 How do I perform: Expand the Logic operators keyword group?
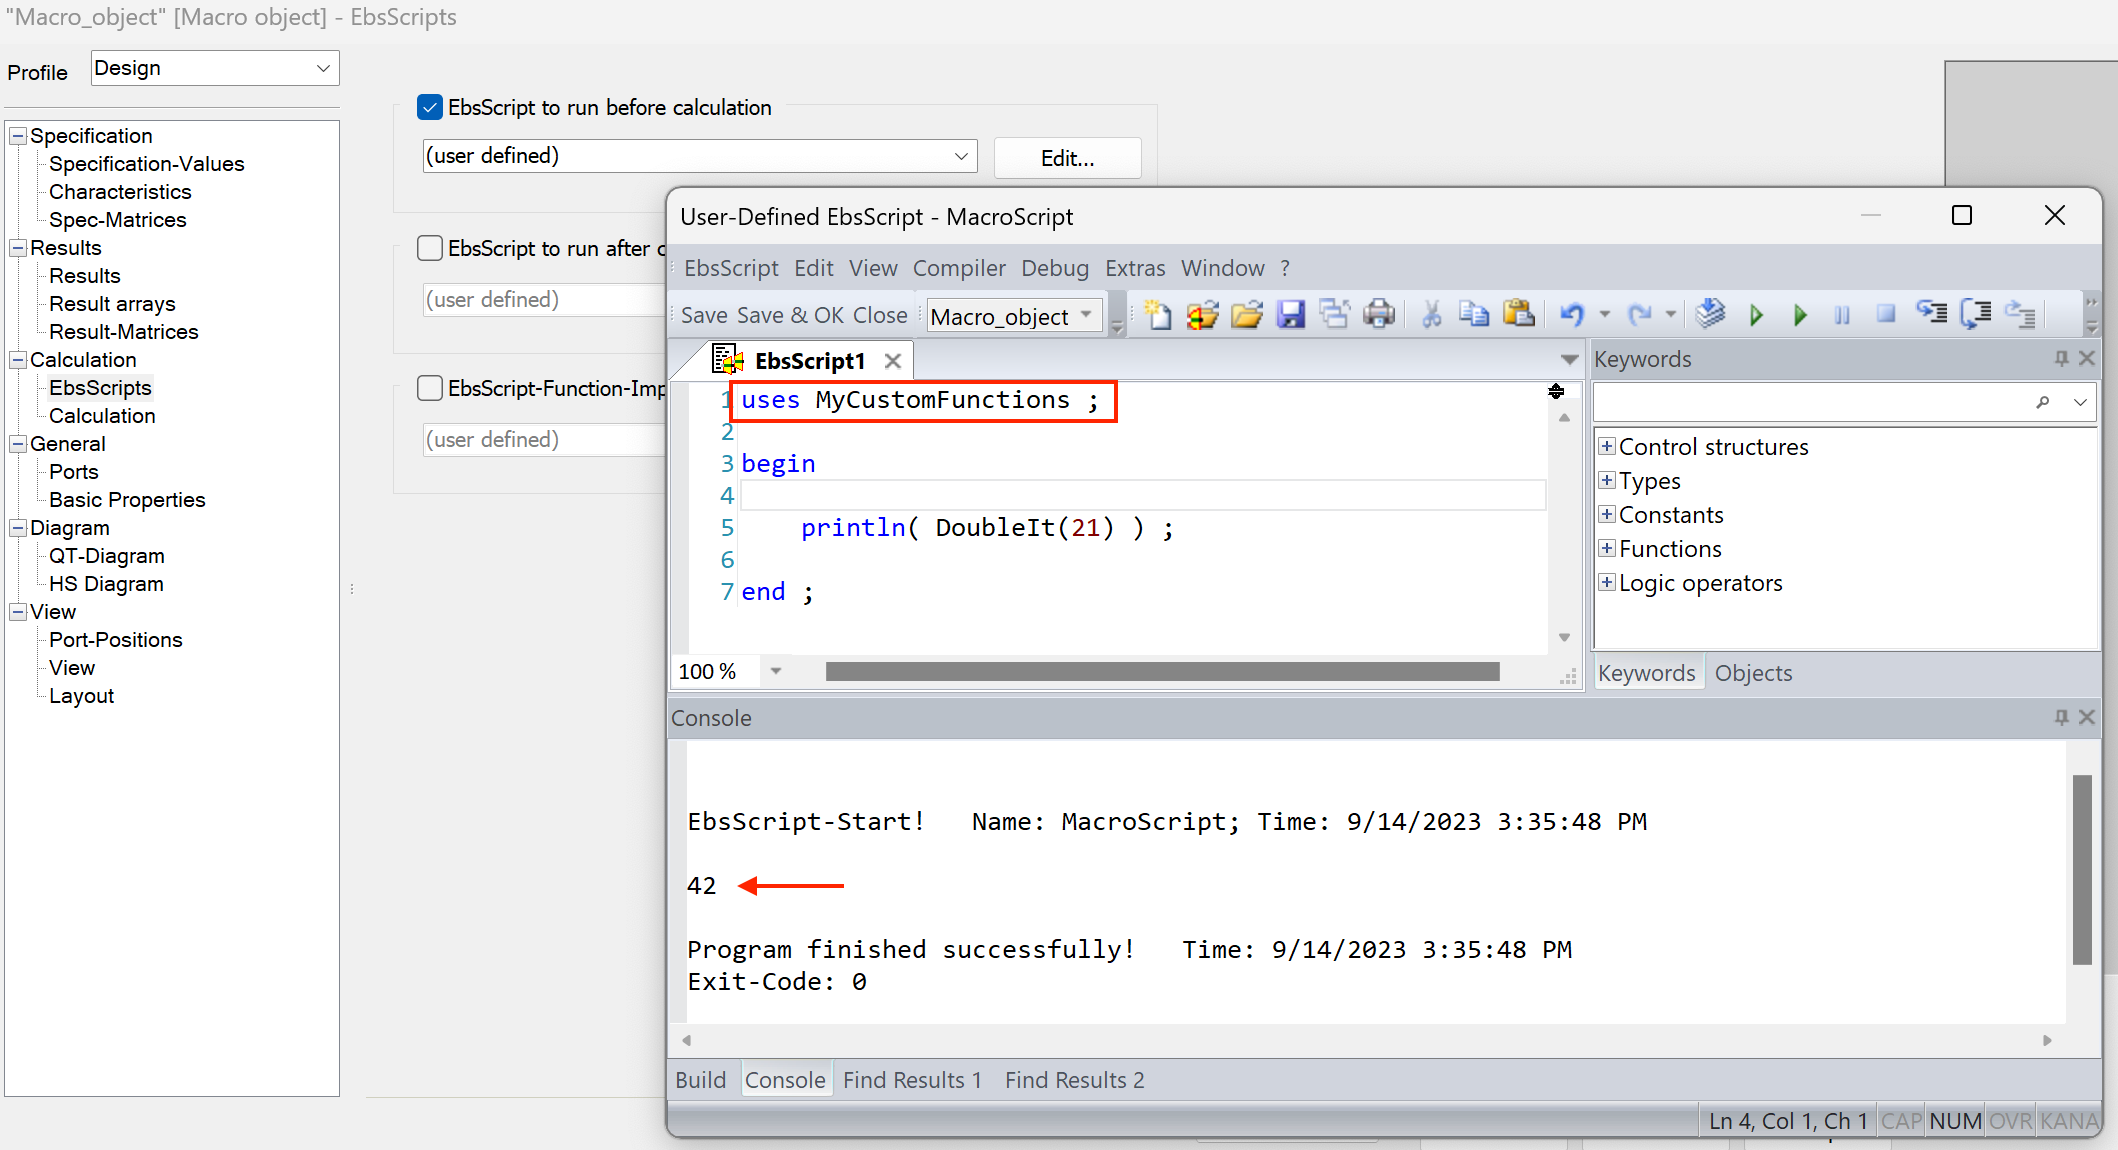1607,582
